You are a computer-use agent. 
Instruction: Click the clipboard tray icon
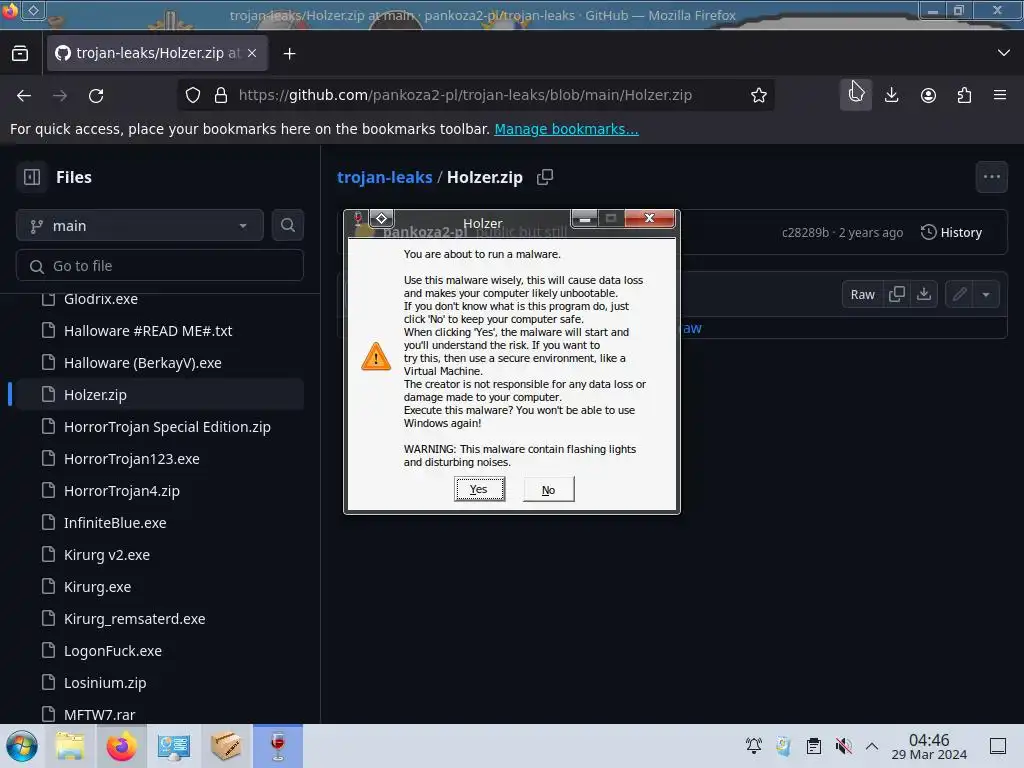pyautogui.click(x=814, y=746)
